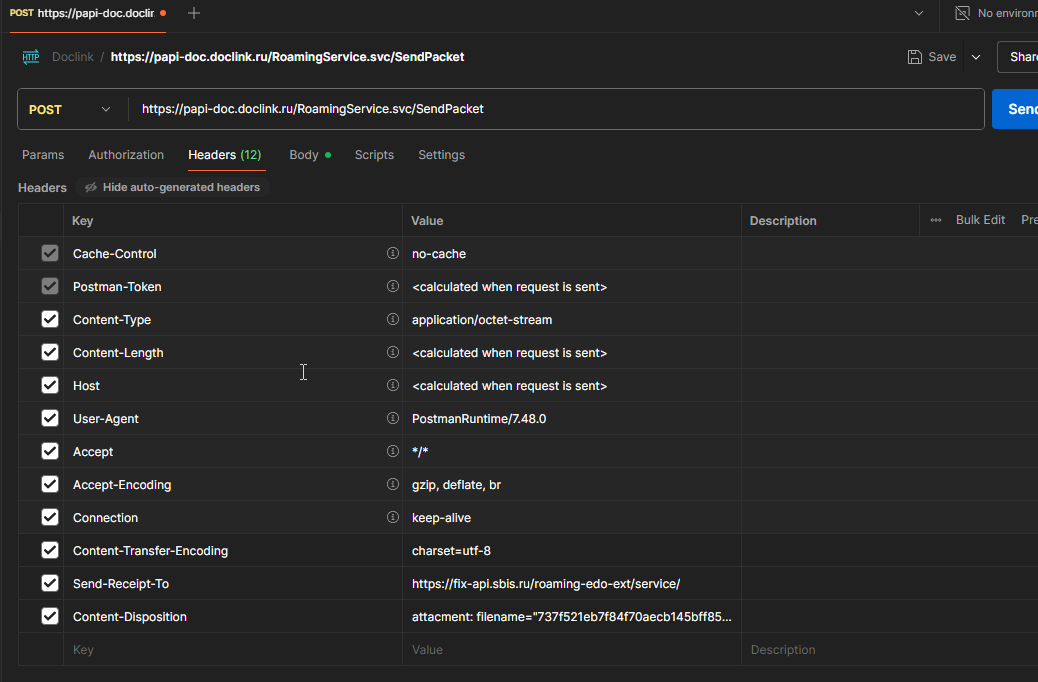1038x682 pixels.
Task: Open the Authorization tab
Action: tap(126, 155)
